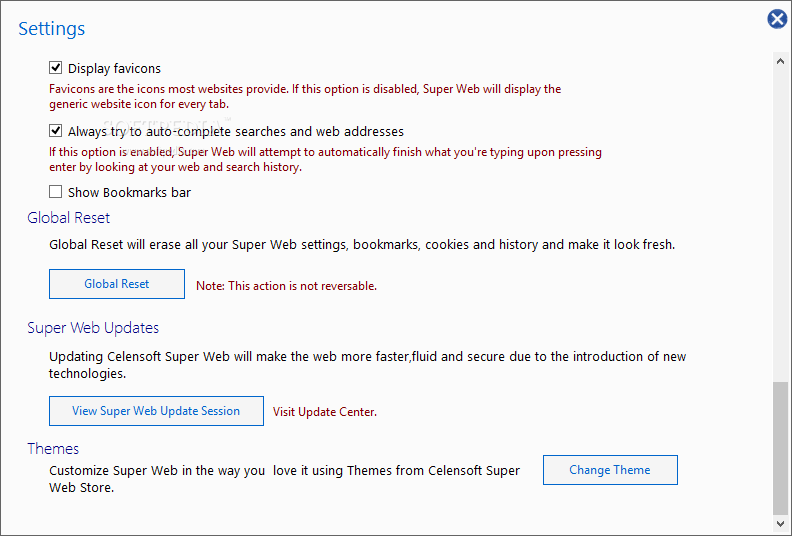Click the Super Web Updates heading
This screenshot has height=536, width=792.
(x=93, y=328)
